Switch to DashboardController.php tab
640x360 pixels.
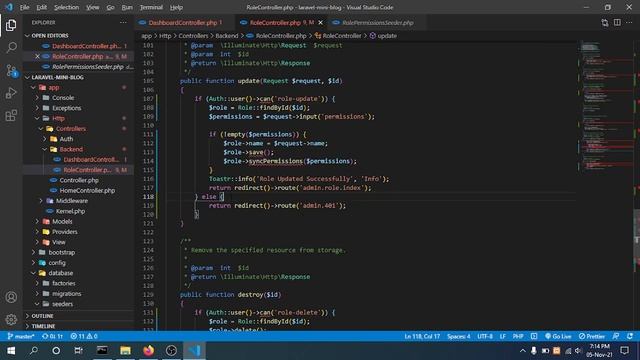point(185,23)
